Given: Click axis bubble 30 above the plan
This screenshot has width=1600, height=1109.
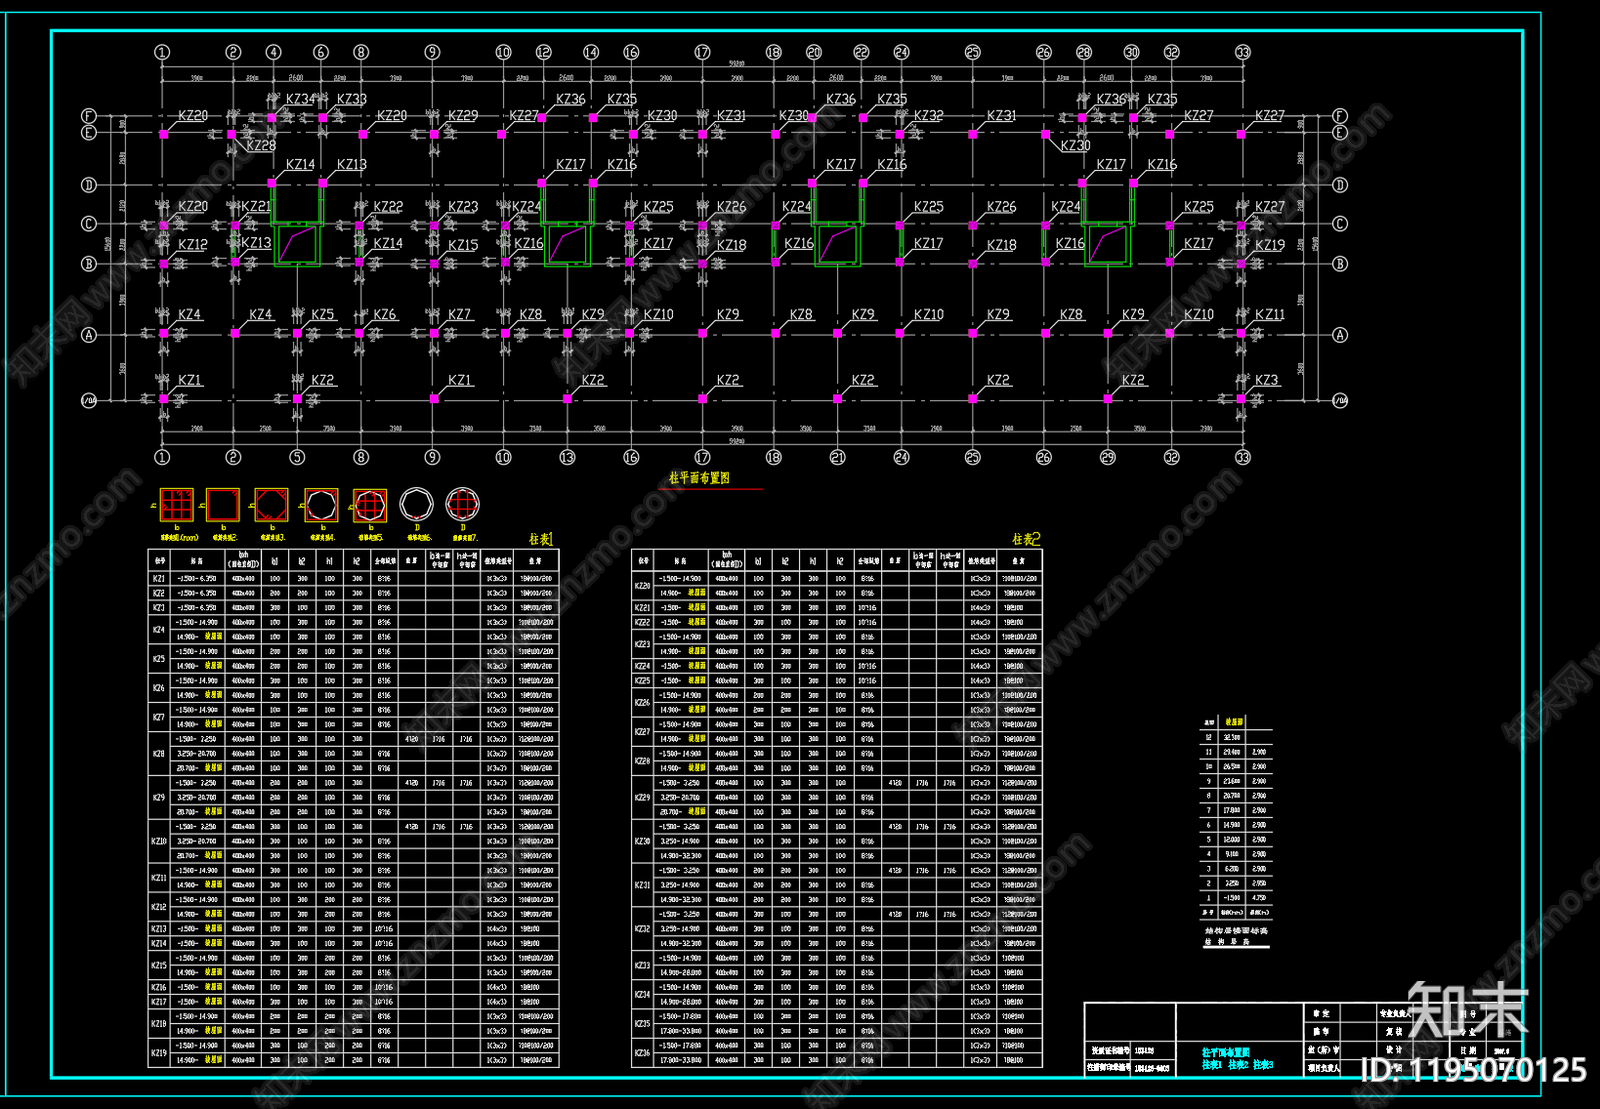Looking at the screenshot, I should coord(1131,52).
